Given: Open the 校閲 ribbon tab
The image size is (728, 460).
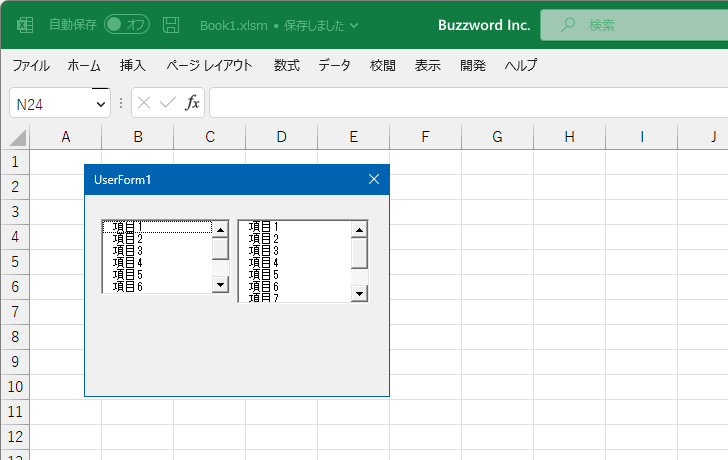Looking at the screenshot, I should tap(383, 65).
